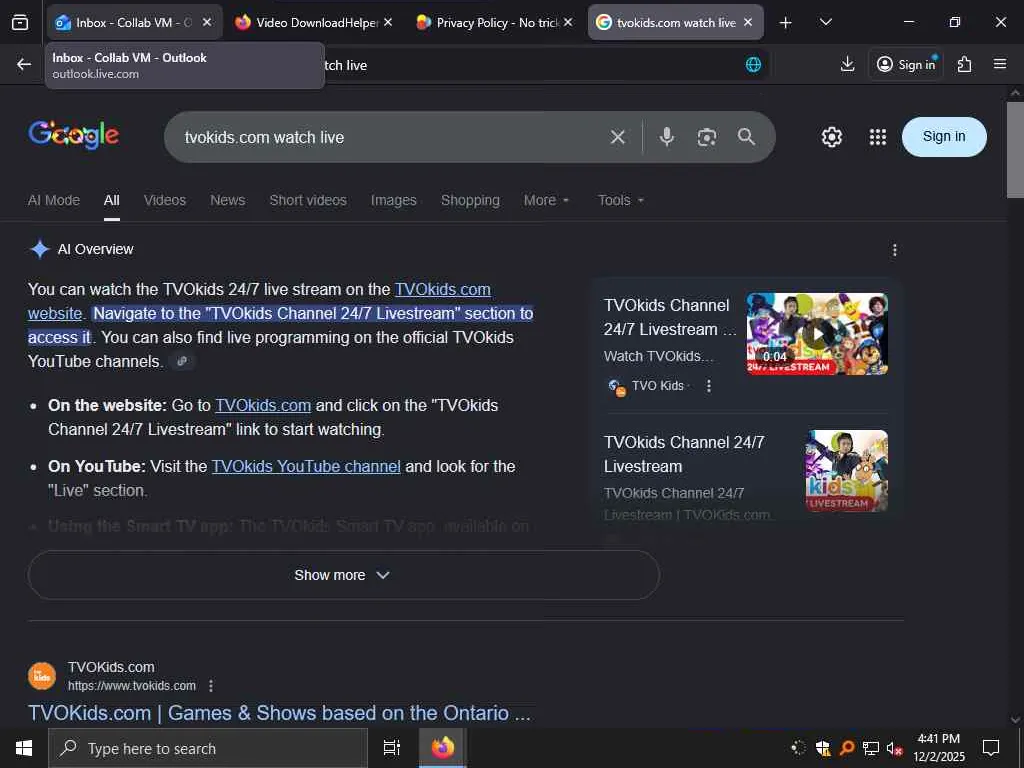Open options dots next to TVO Kids source
1024x768 pixels.
[709, 386]
